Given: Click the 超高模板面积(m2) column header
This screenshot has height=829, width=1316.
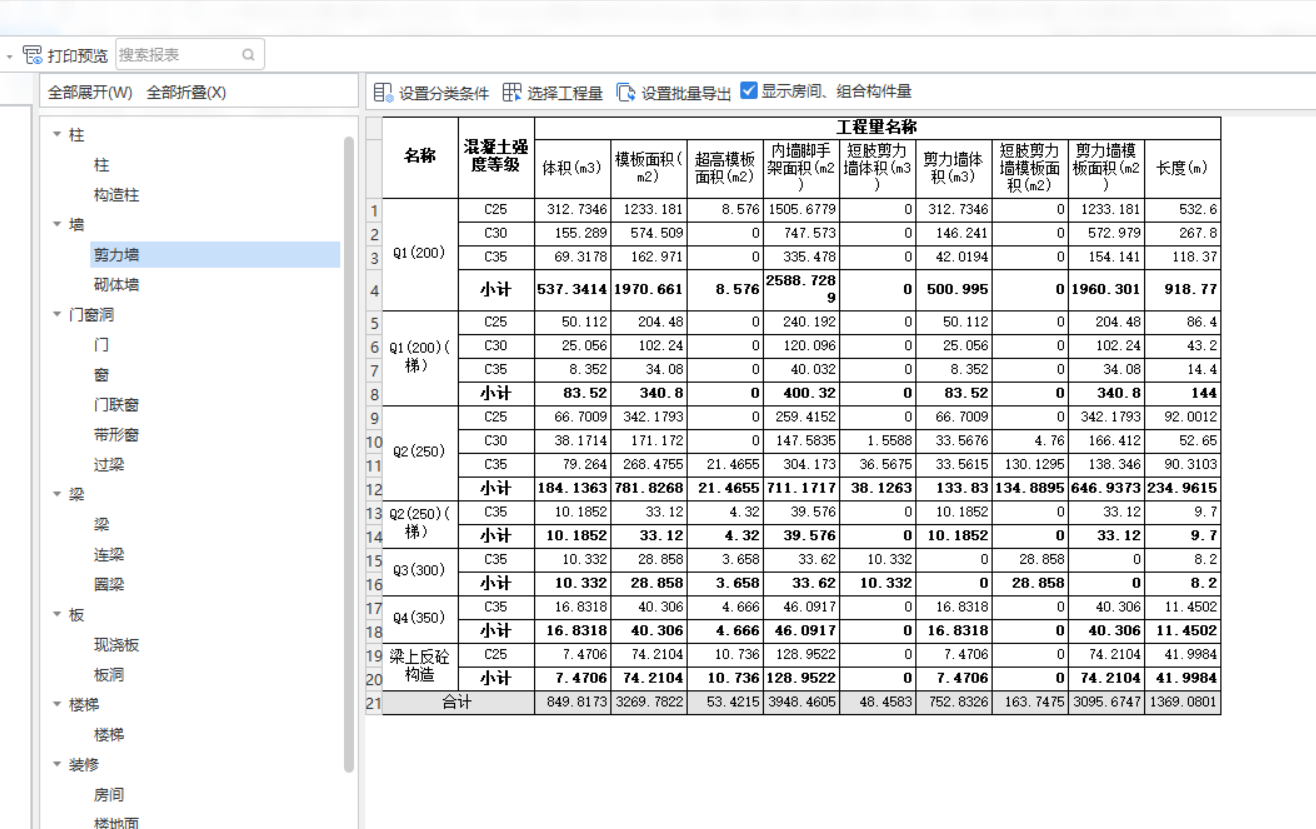Looking at the screenshot, I should [725, 168].
